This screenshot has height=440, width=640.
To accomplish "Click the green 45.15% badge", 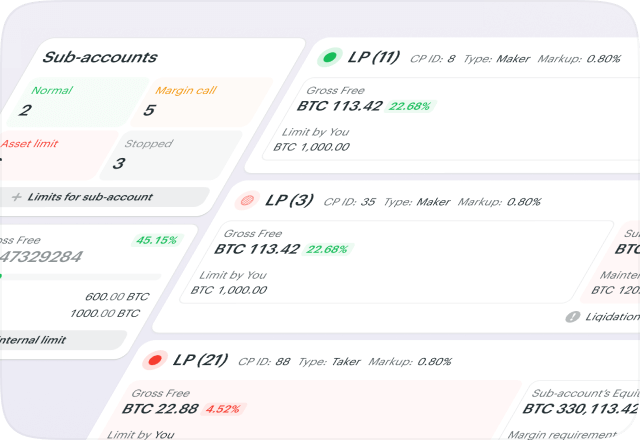I will pyautogui.click(x=156, y=240).
